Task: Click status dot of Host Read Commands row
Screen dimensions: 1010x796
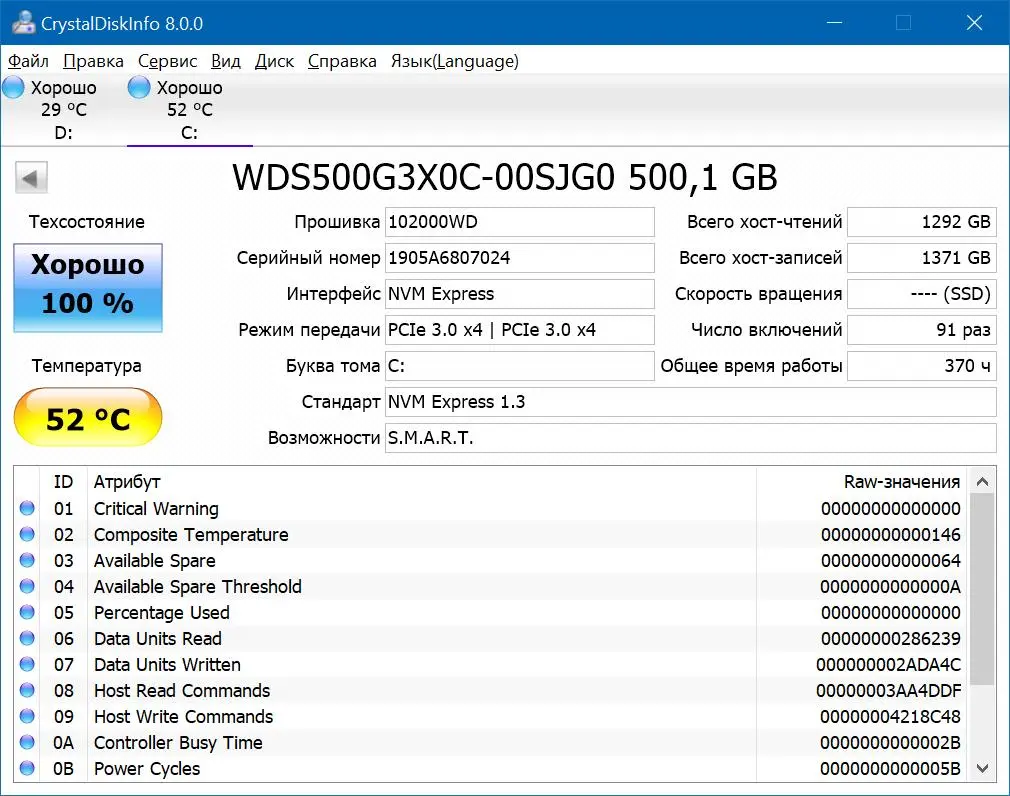Action: tap(27, 690)
